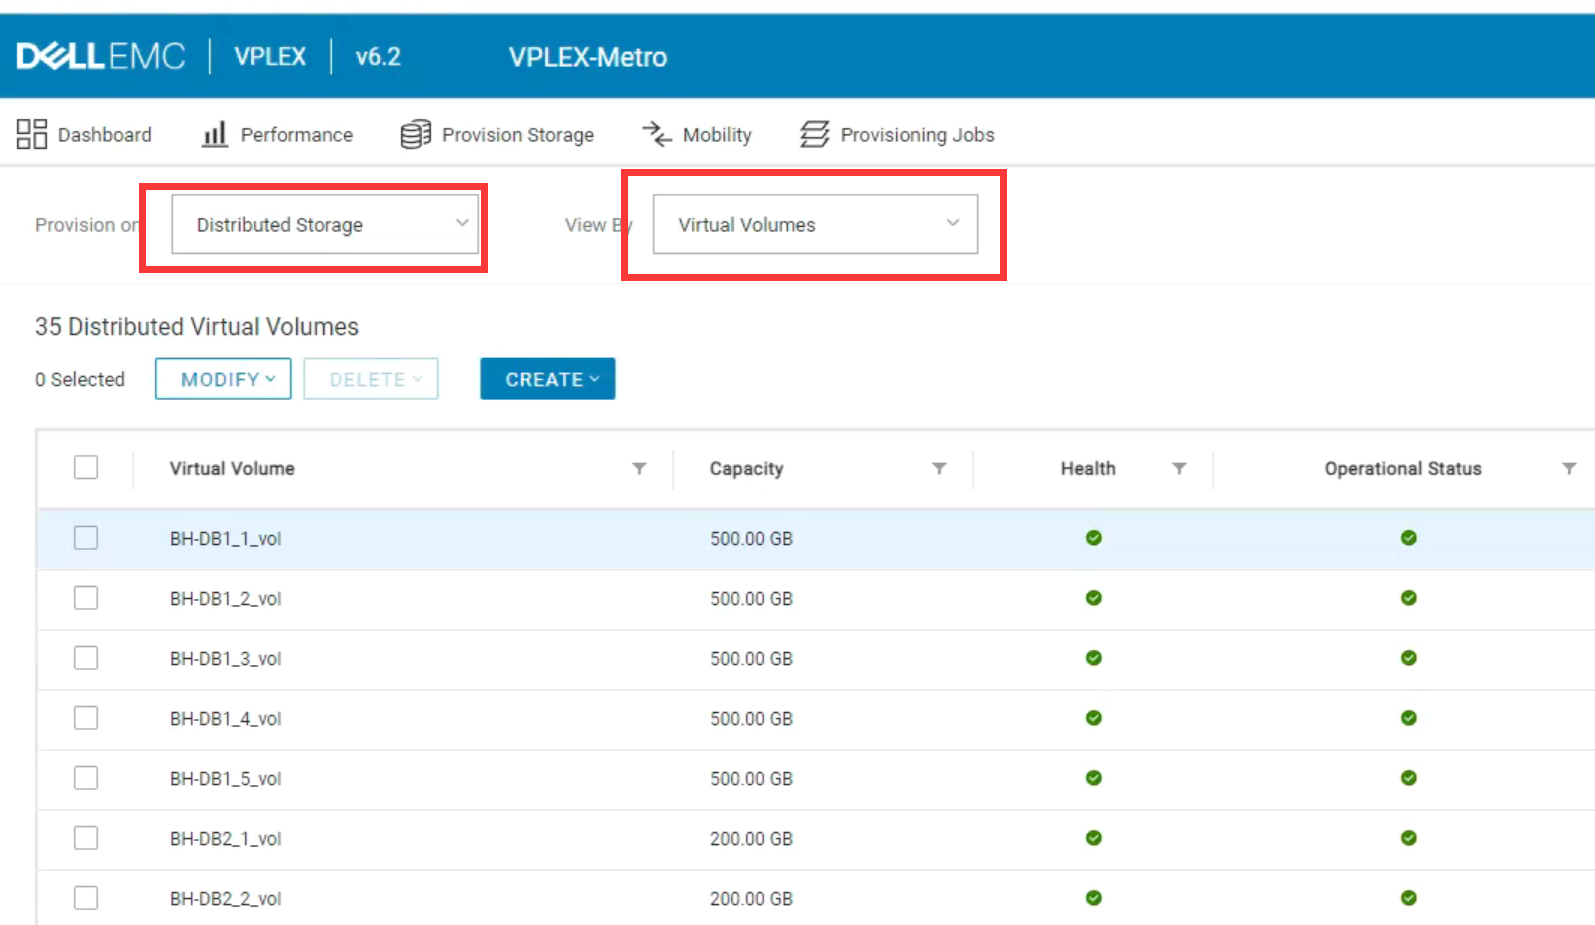Expand the Virtual Volumes view dropdown
The width and height of the screenshot is (1595, 925).
[815, 225]
